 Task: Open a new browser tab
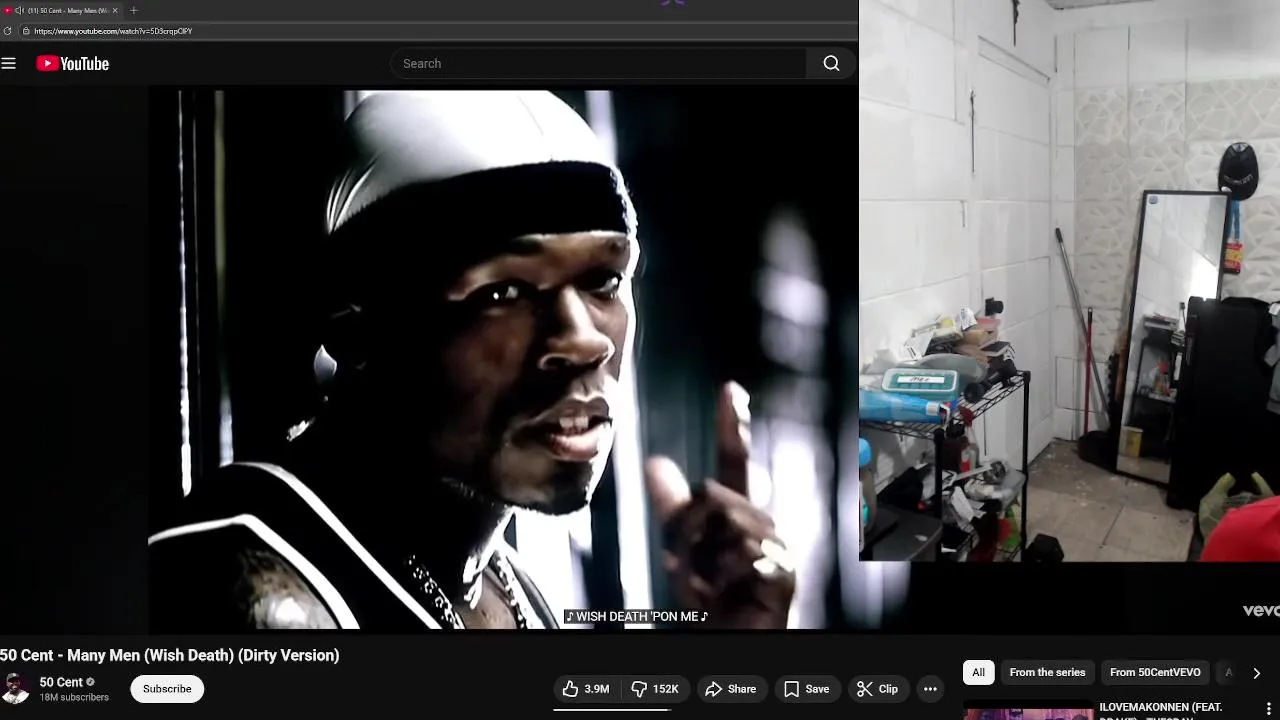[x=134, y=10]
